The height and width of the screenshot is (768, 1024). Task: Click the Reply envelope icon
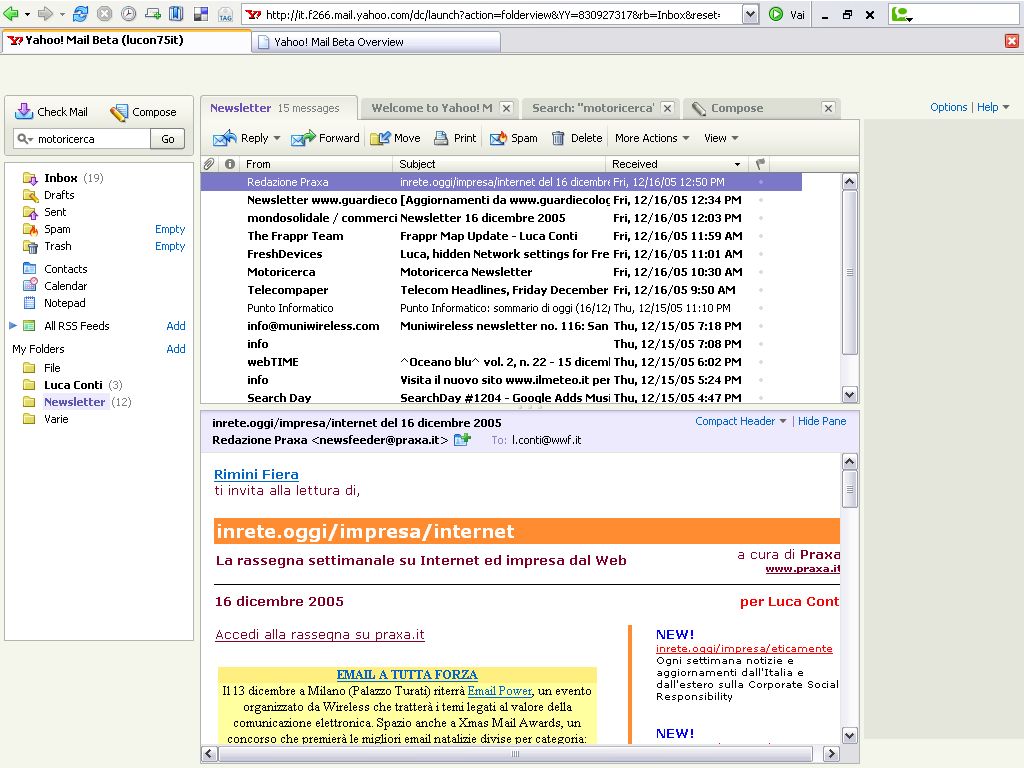(225, 138)
